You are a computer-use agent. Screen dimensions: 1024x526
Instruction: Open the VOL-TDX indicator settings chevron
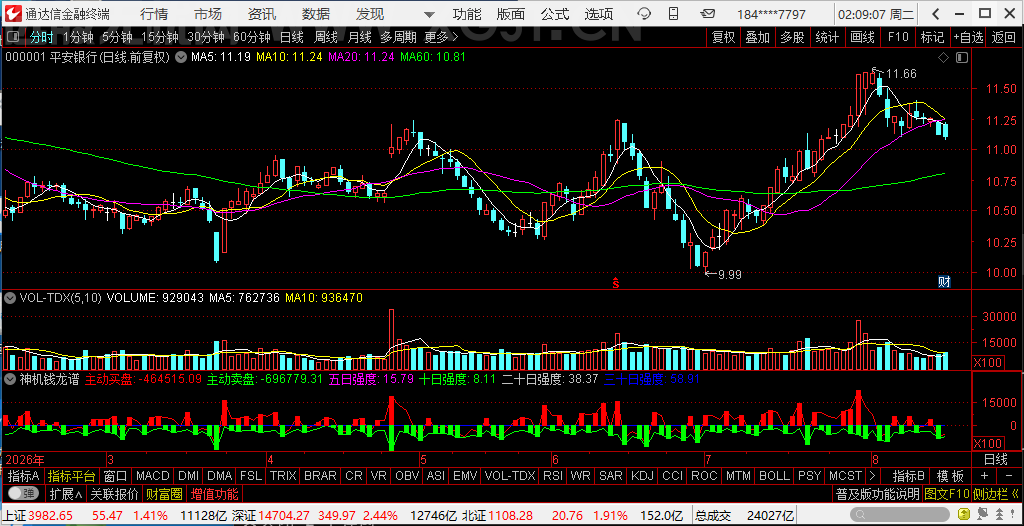pos(10,298)
